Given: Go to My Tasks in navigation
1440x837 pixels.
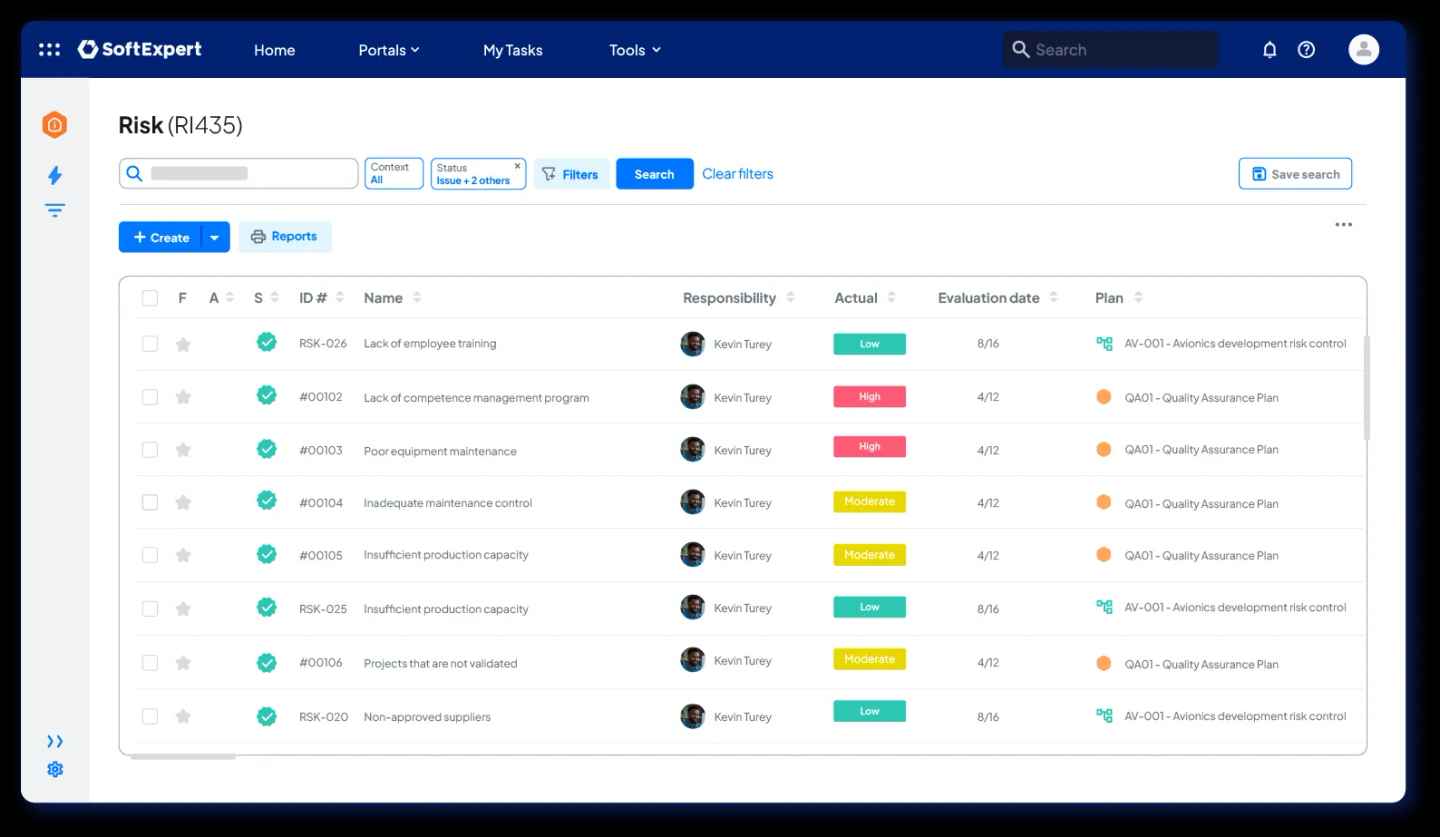Looking at the screenshot, I should pos(512,50).
